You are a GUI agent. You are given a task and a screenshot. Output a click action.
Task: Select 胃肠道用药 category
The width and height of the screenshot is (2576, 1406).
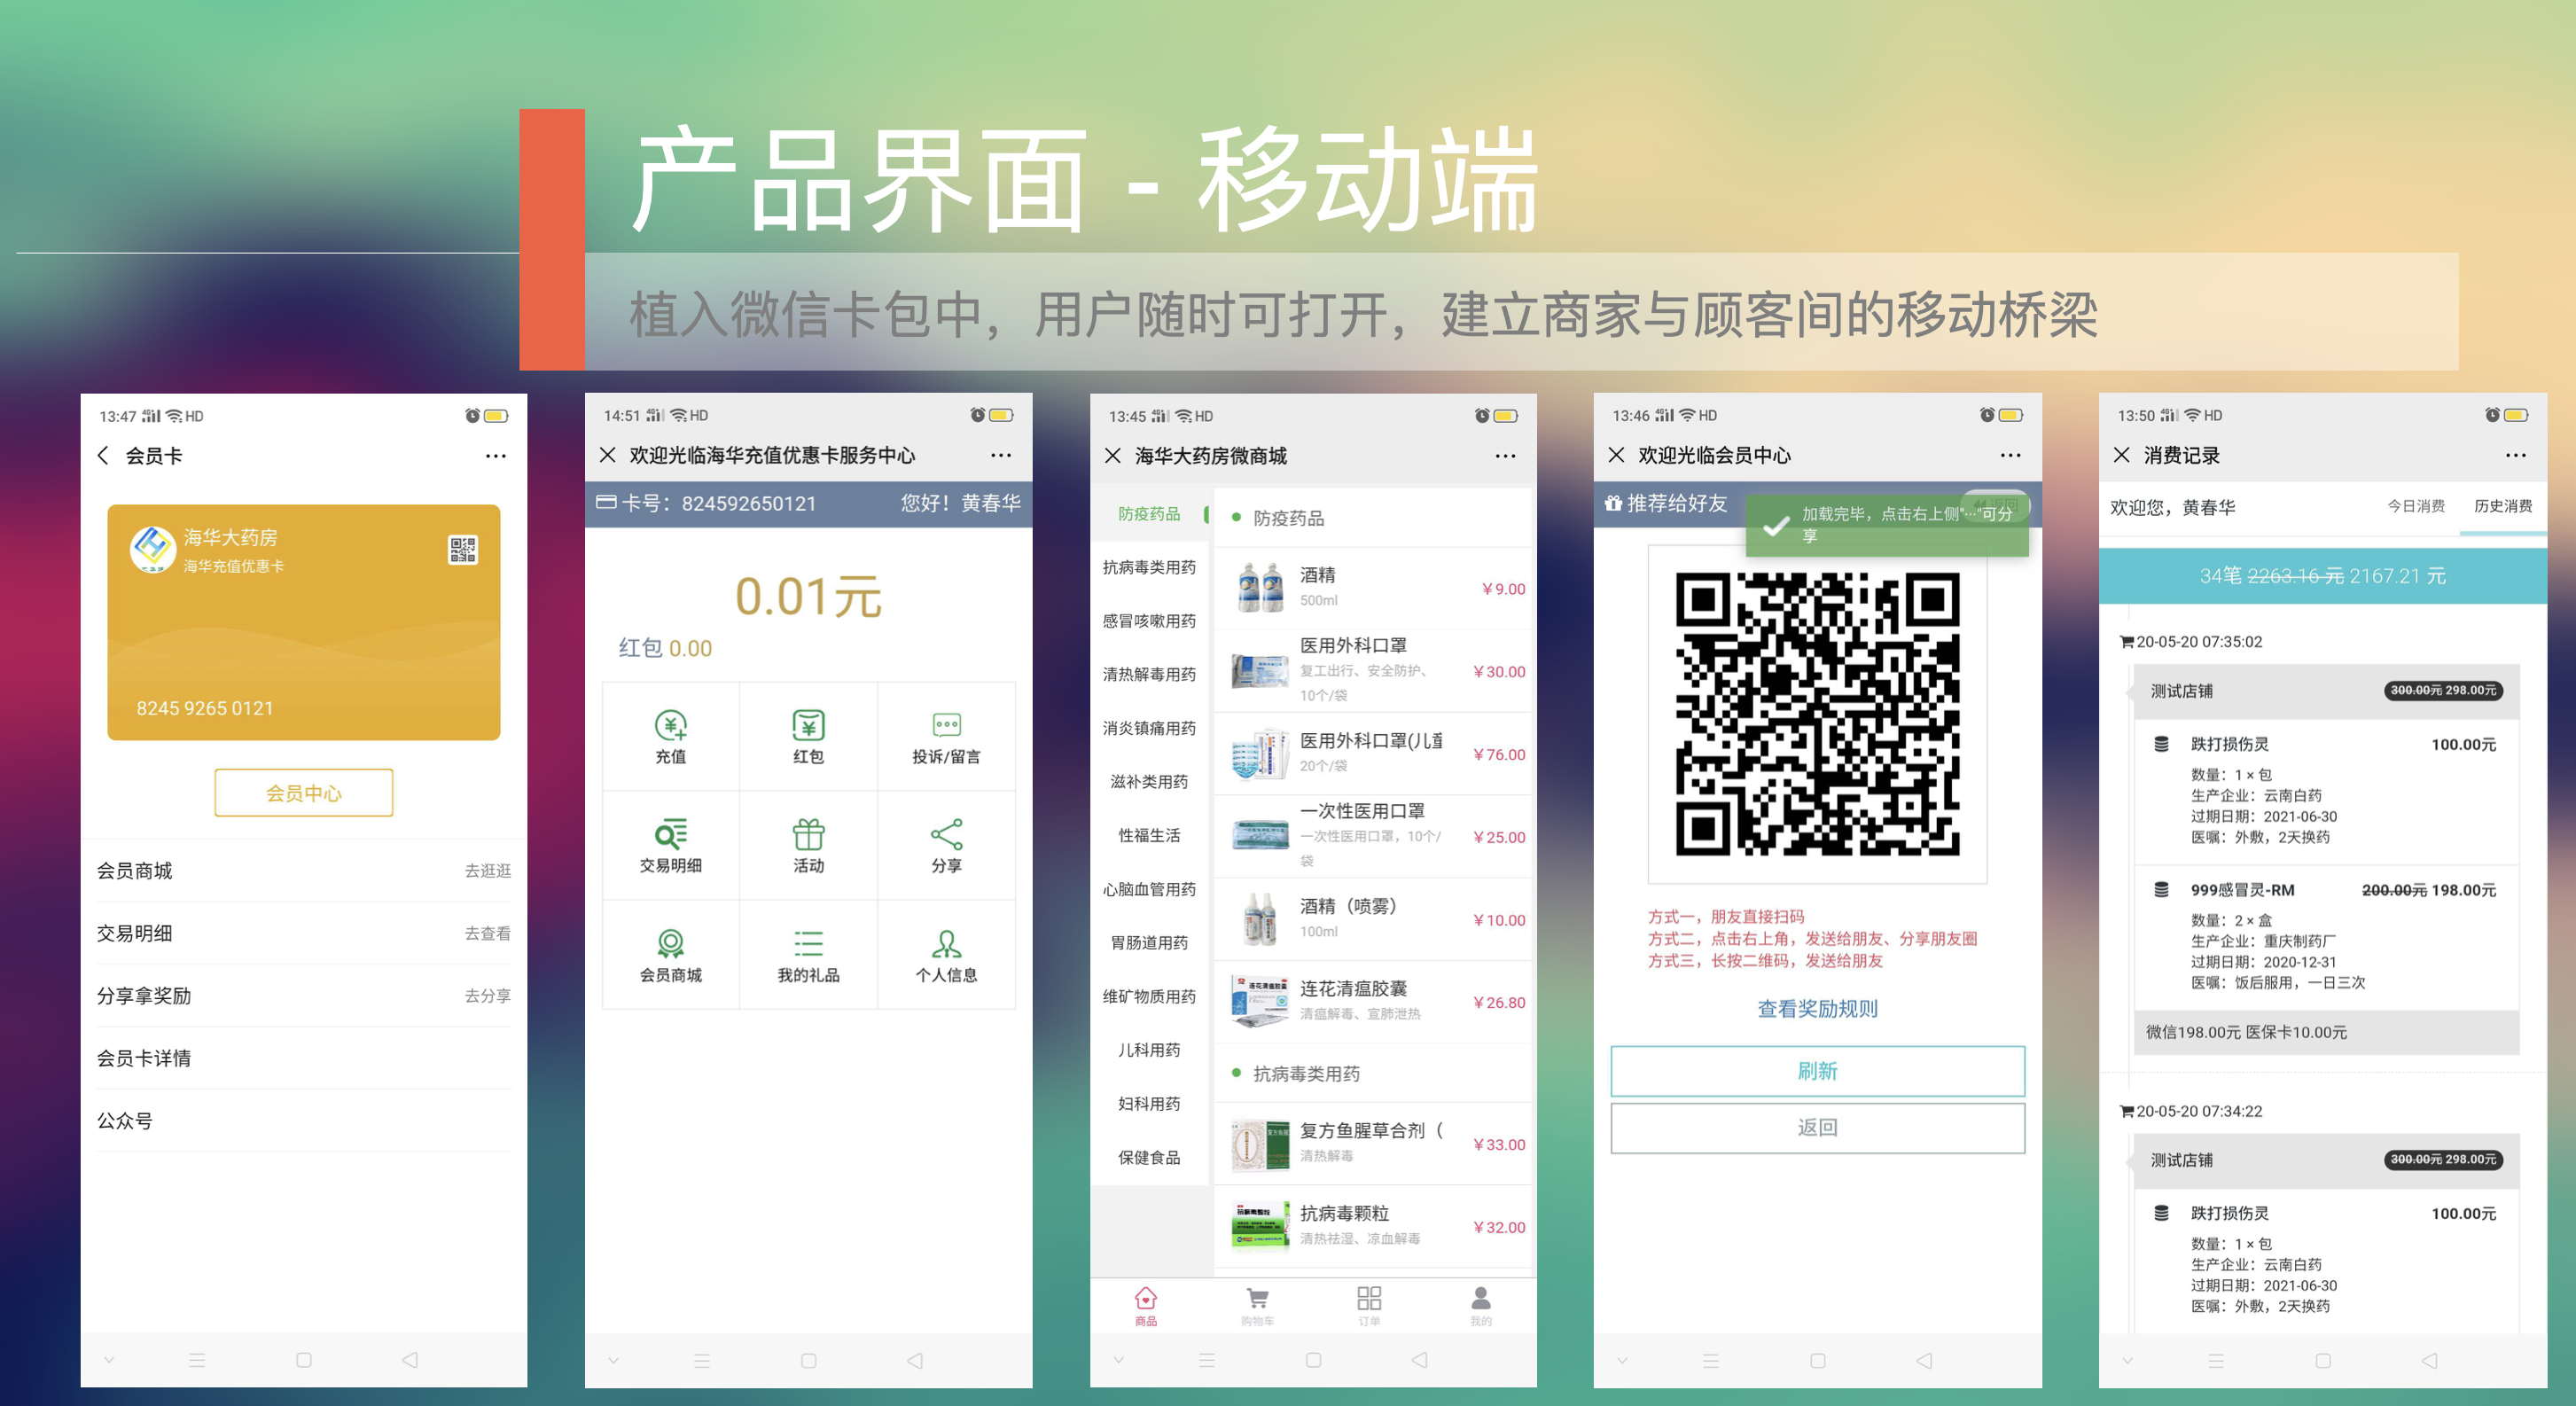click(x=1149, y=943)
